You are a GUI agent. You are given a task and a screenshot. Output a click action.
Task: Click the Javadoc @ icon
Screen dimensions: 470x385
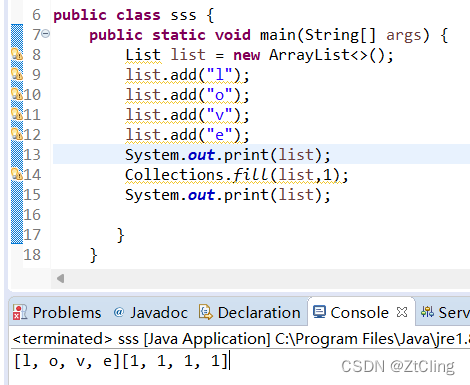point(119,312)
